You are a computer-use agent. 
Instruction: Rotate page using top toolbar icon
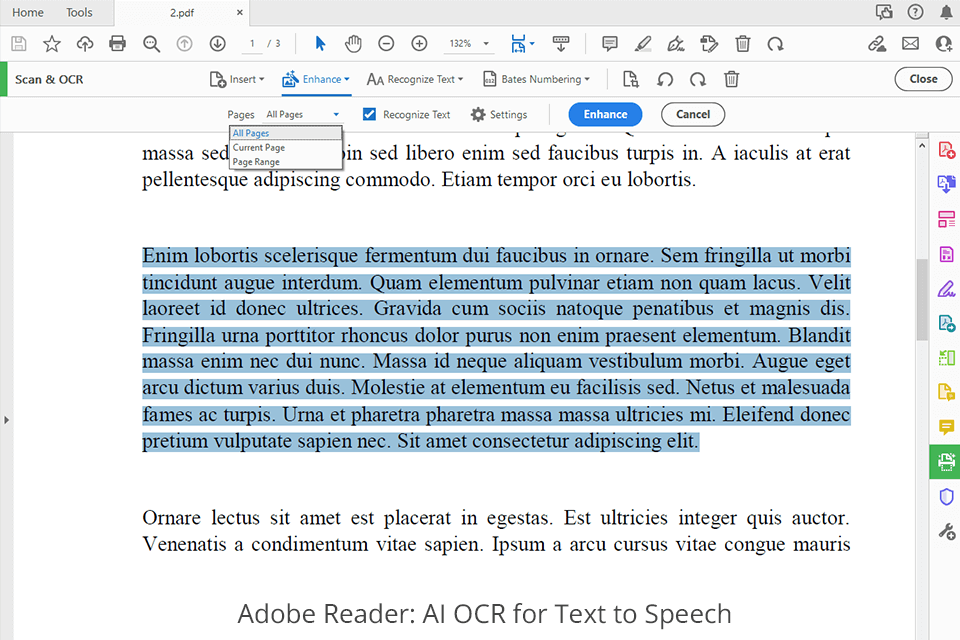click(776, 43)
